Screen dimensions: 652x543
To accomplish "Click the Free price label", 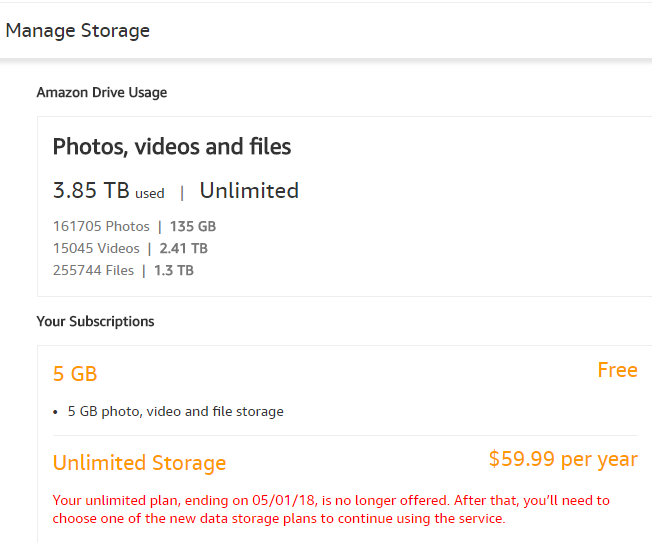I will click(617, 371).
